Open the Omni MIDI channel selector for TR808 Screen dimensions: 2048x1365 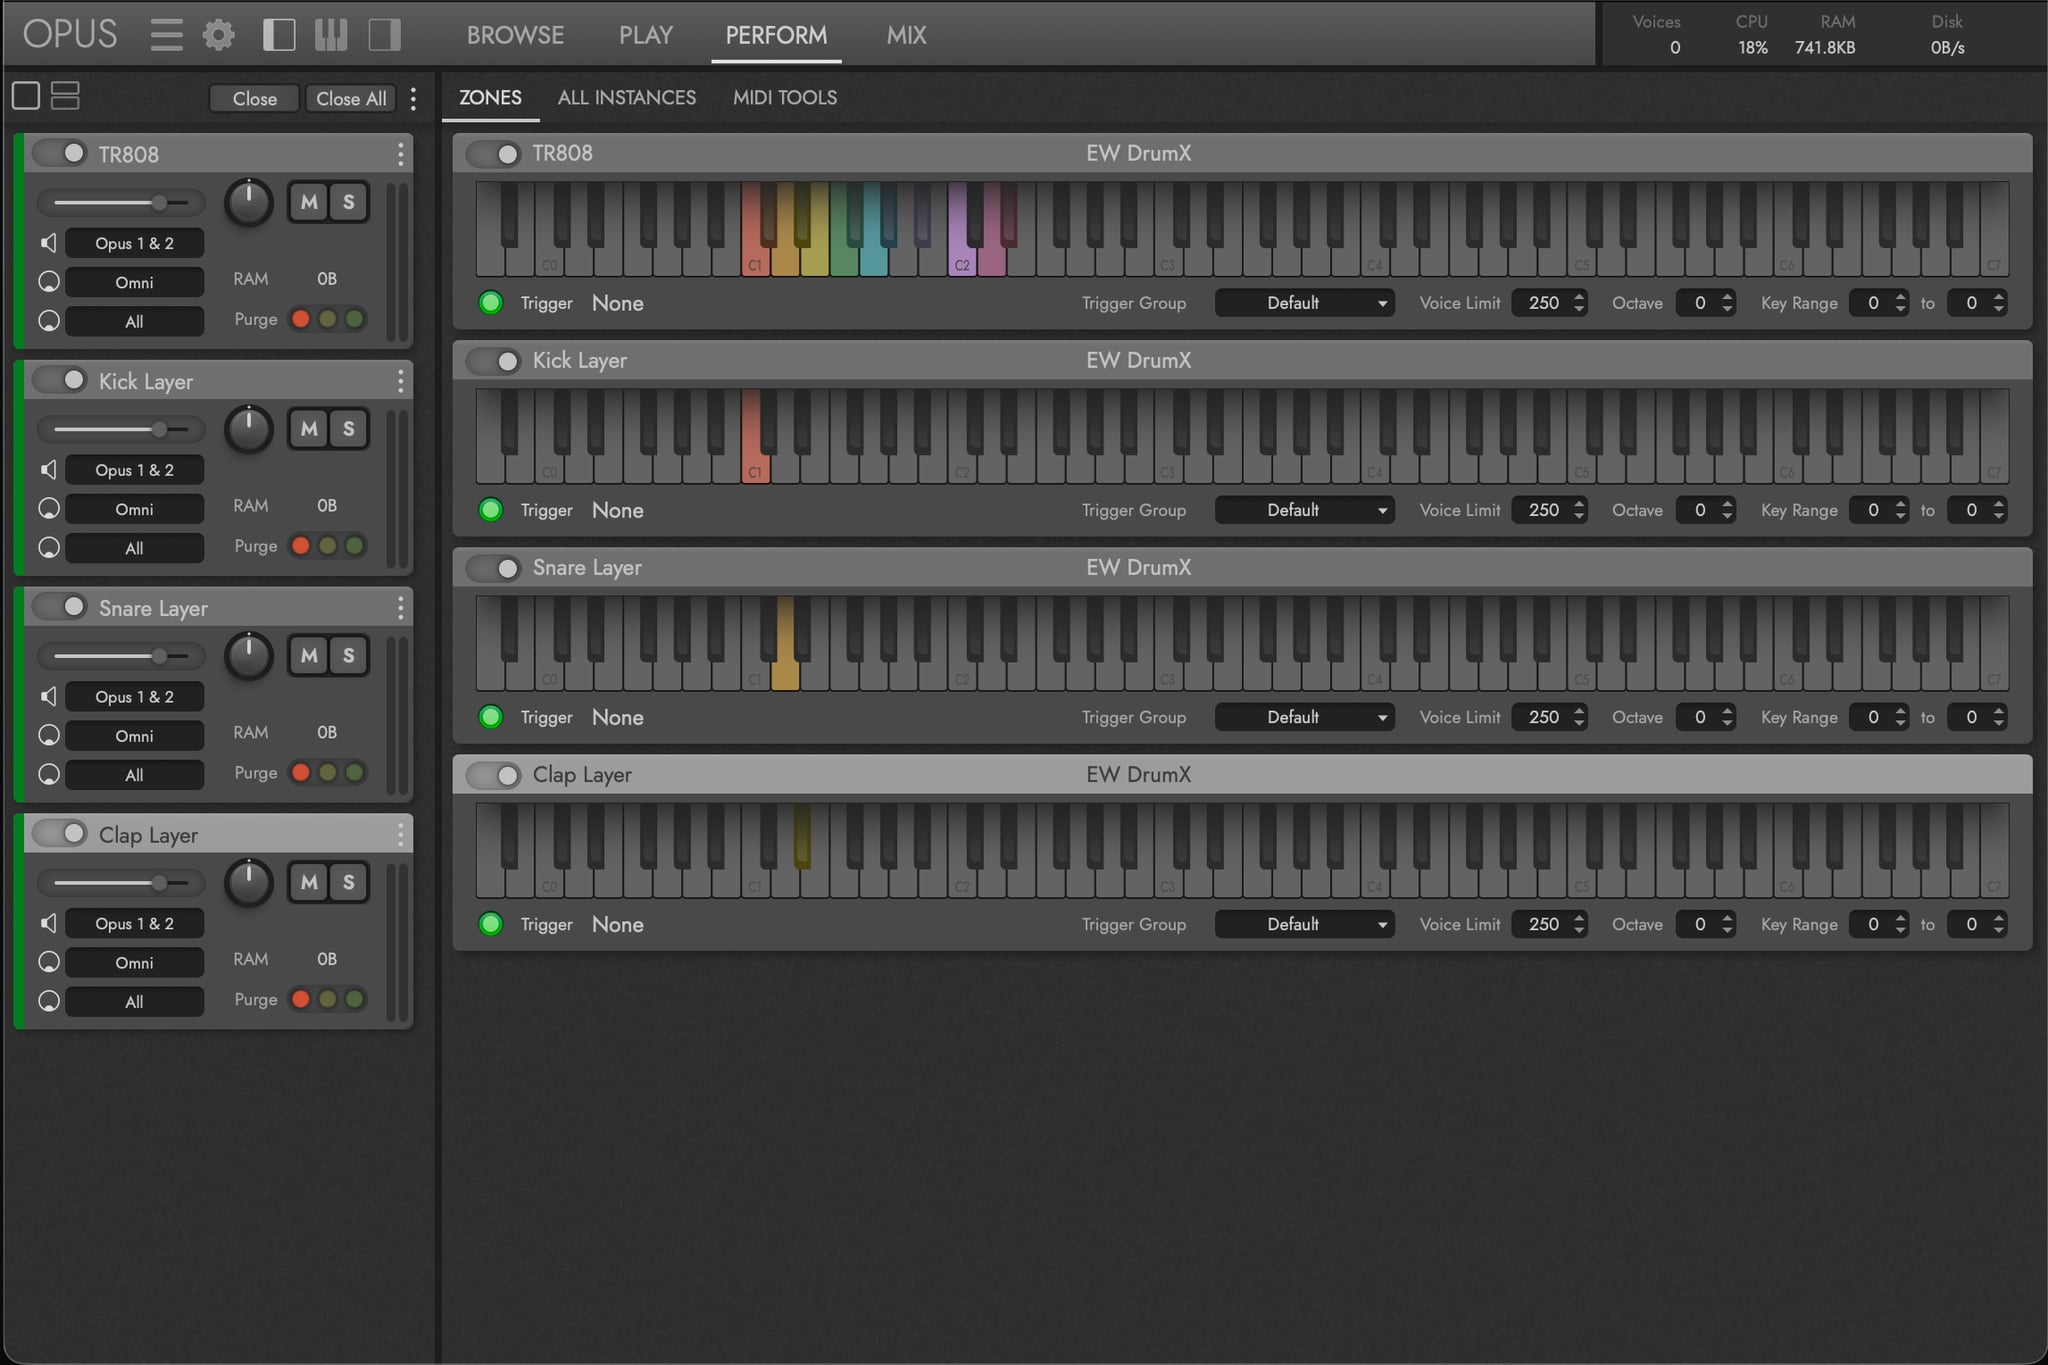(135, 282)
